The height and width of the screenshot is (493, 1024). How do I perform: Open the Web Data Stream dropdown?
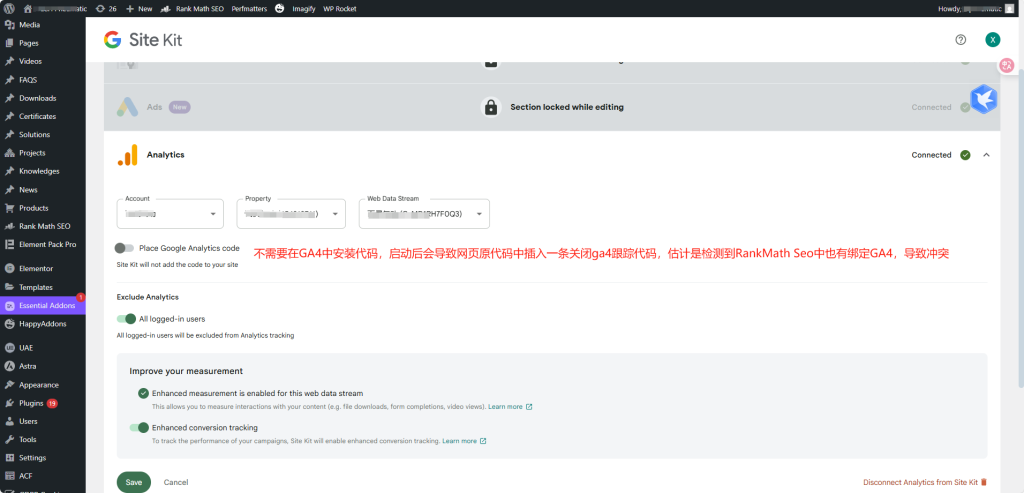[424, 214]
